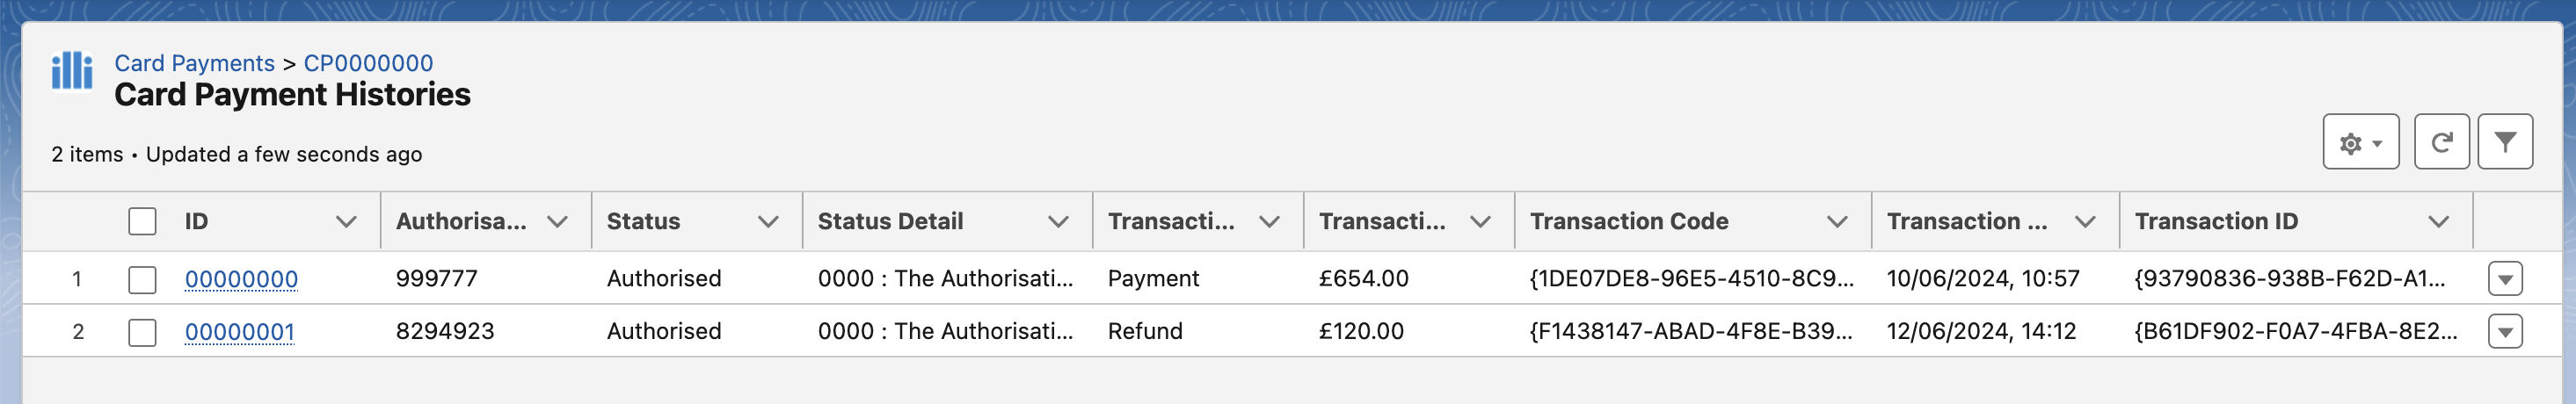
Task: Click the £654.00 amount cell
Action: coord(1363,279)
